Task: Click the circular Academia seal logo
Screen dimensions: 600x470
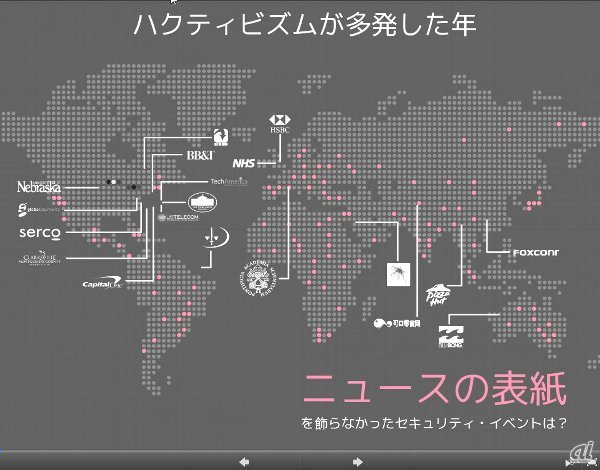Action: click(x=259, y=278)
